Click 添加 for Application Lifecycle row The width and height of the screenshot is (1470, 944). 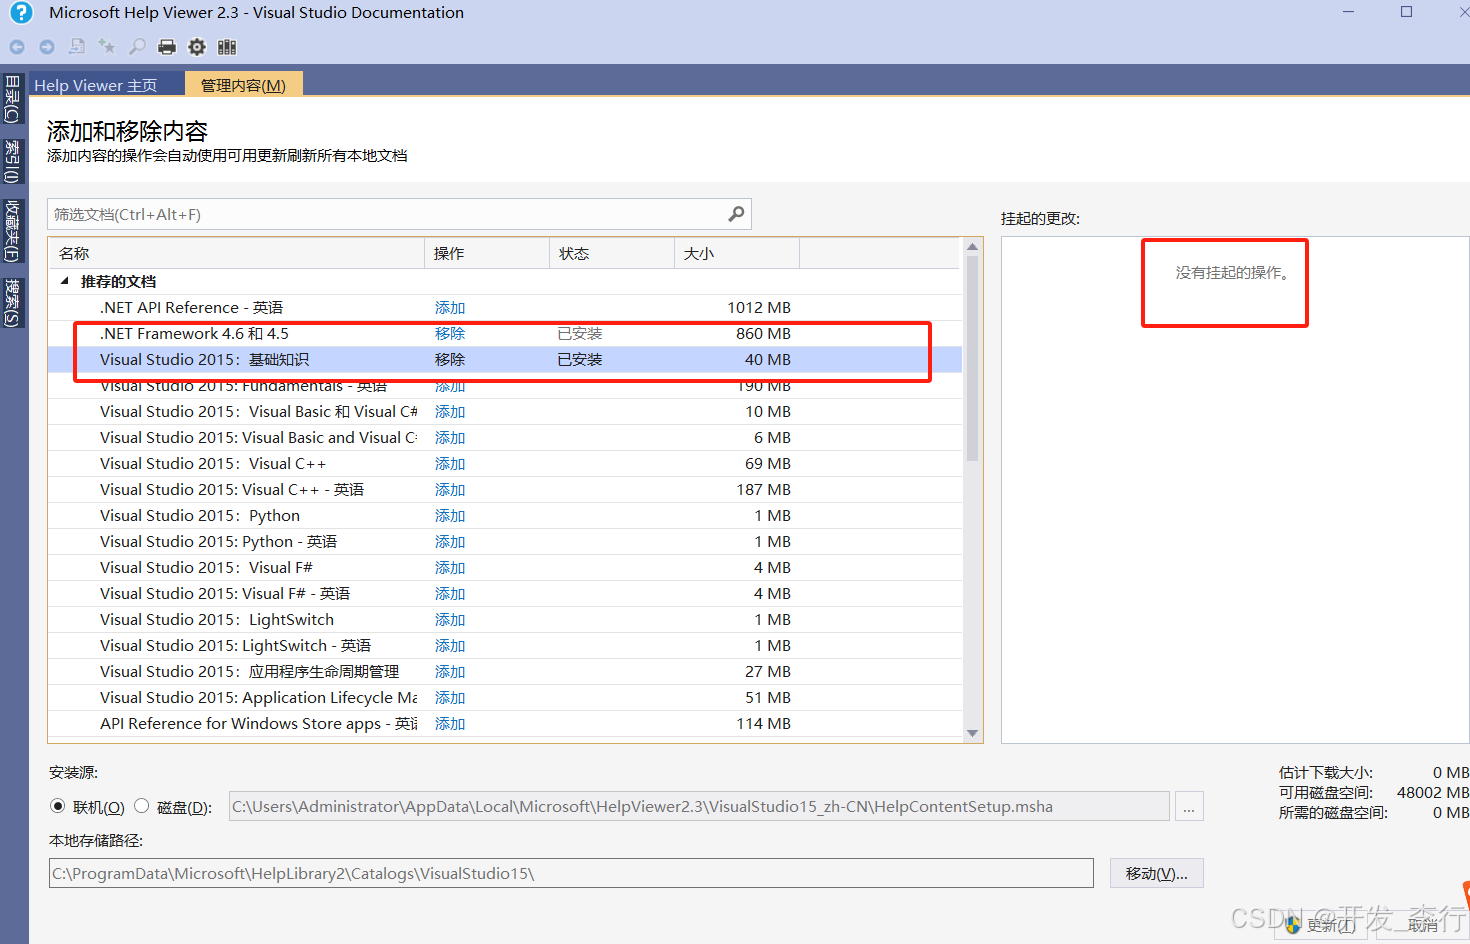tap(450, 698)
